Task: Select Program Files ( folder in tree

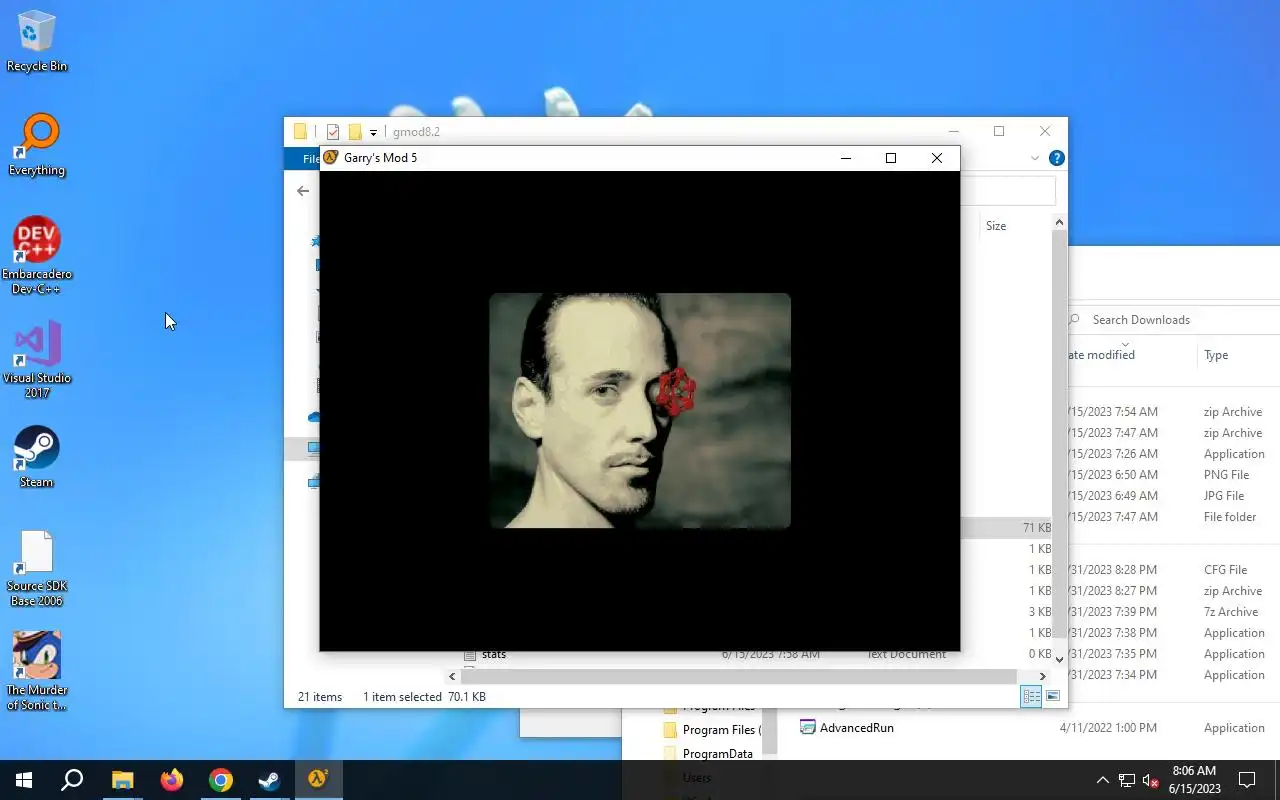Action: click(712, 730)
